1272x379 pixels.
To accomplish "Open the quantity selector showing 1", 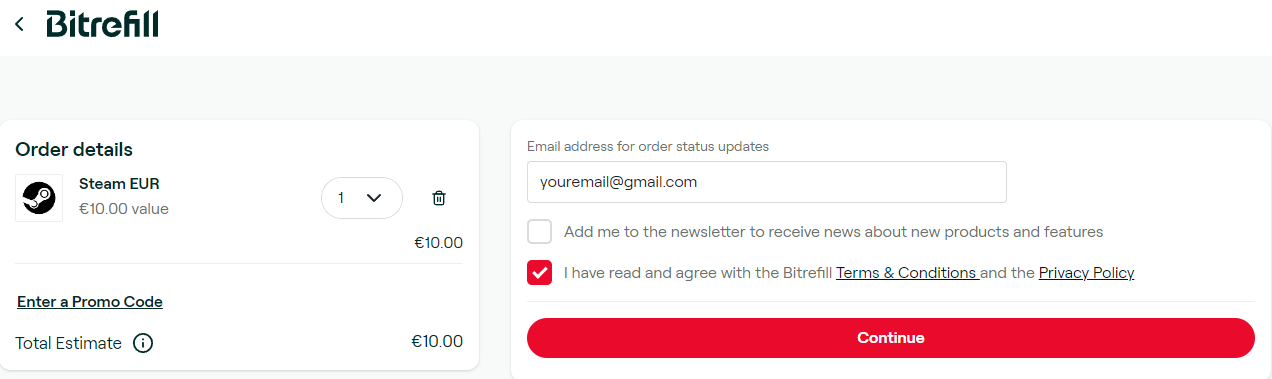I will [361, 198].
